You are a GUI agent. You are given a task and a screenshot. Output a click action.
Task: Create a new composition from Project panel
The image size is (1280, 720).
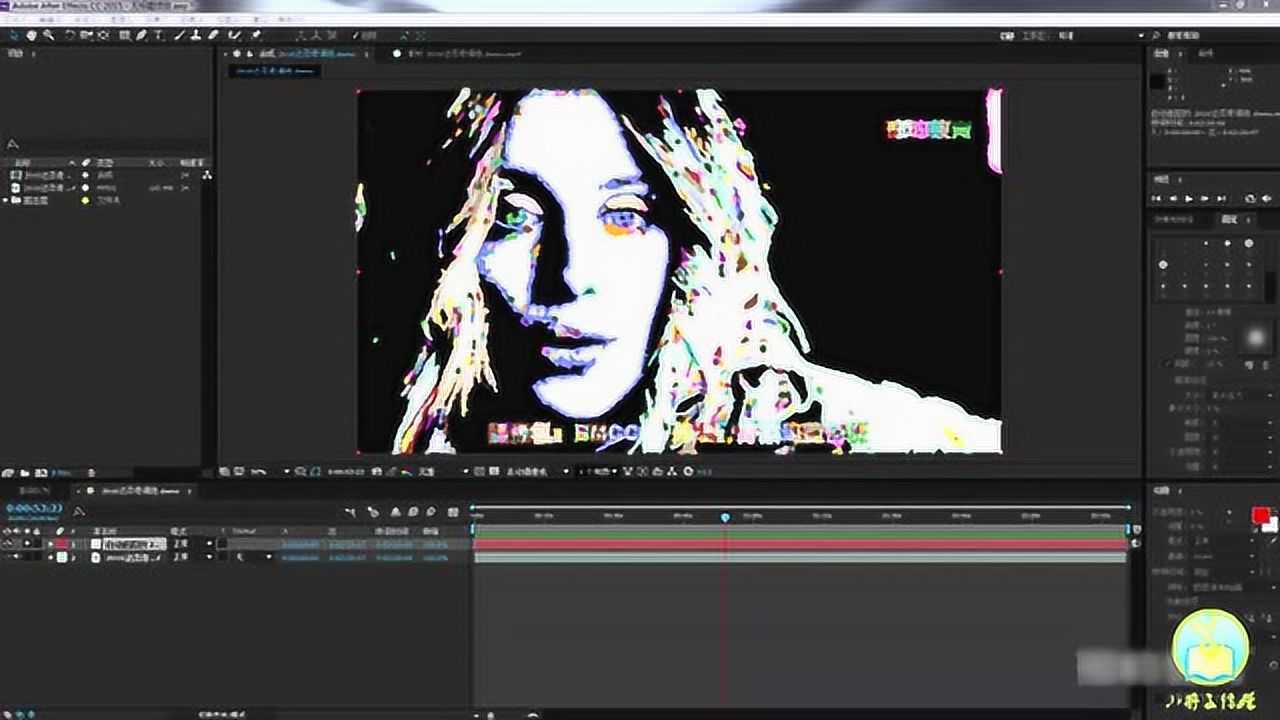tap(39, 472)
